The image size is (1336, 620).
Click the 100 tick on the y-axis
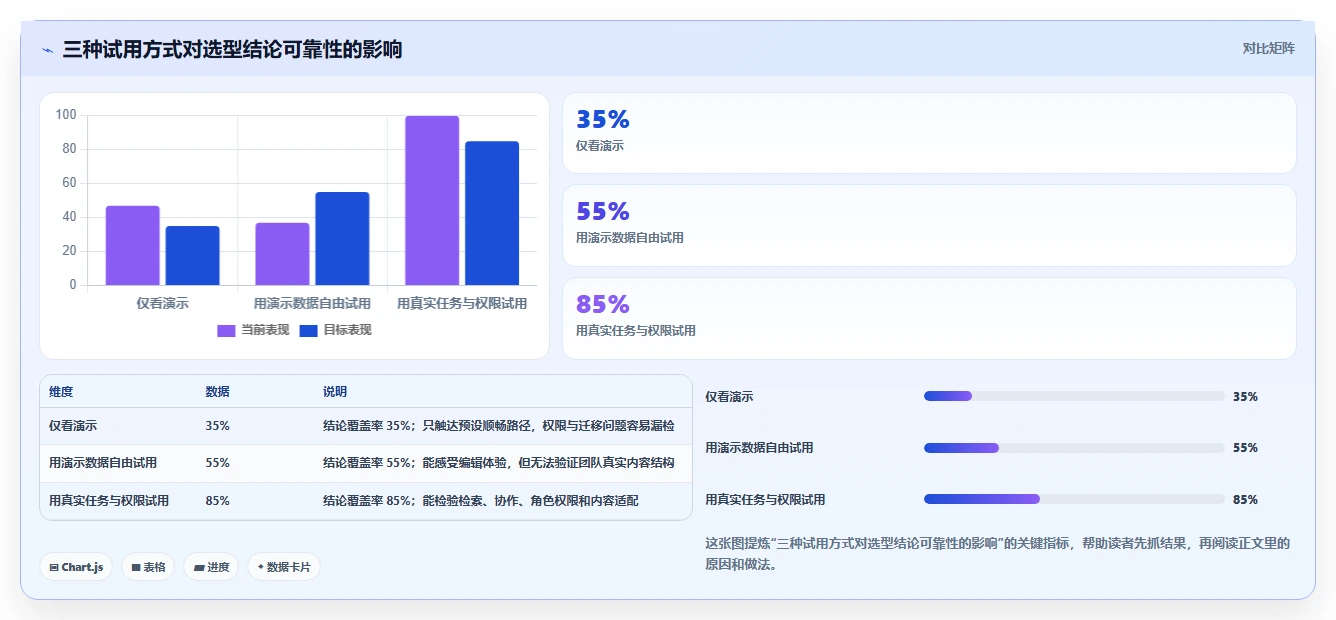66,115
